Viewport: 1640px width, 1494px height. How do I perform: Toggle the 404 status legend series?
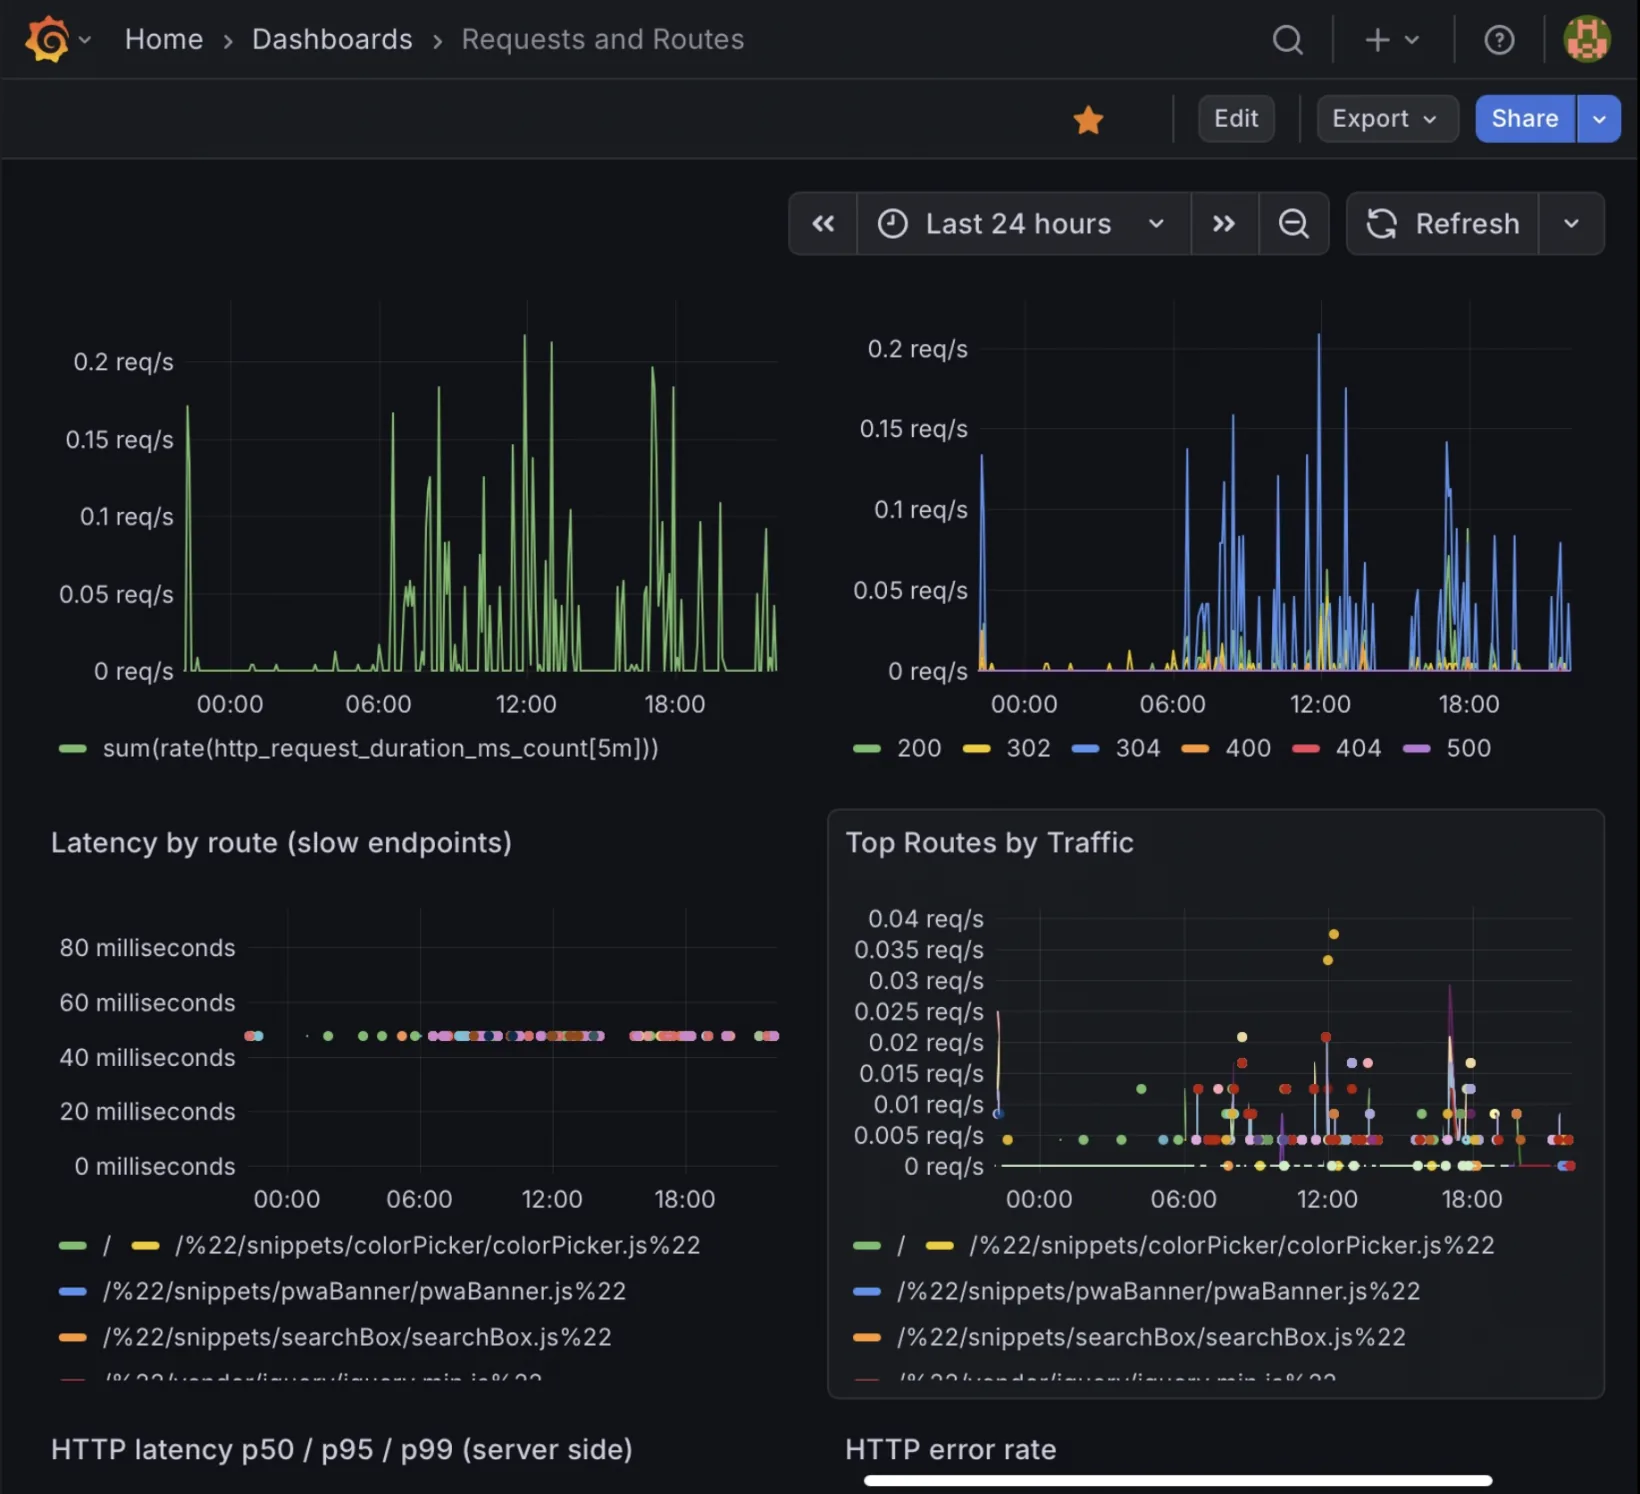[x=1358, y=748]
